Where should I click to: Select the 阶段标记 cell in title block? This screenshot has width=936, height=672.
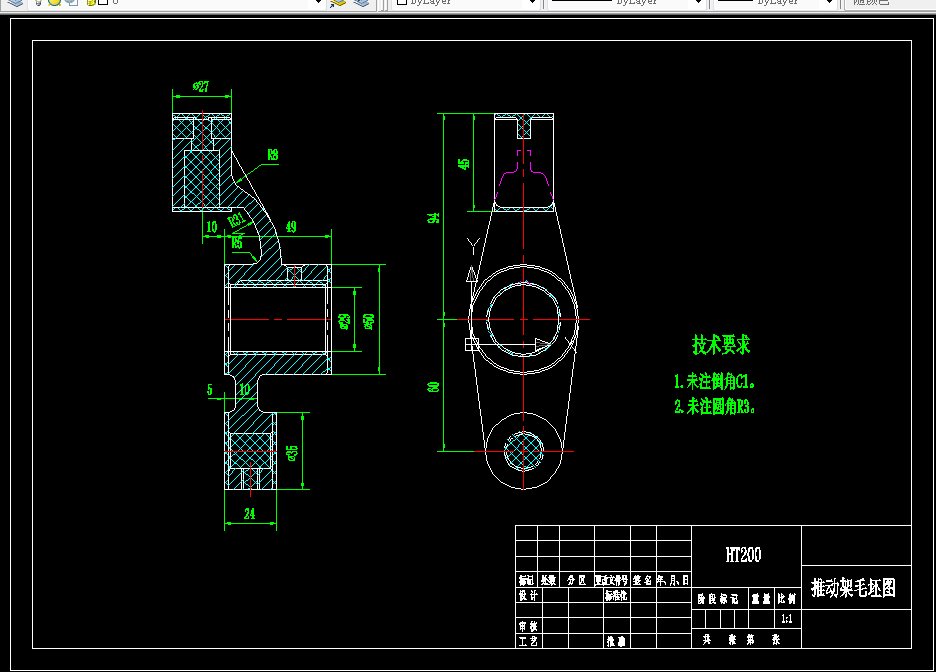[718, 599]
